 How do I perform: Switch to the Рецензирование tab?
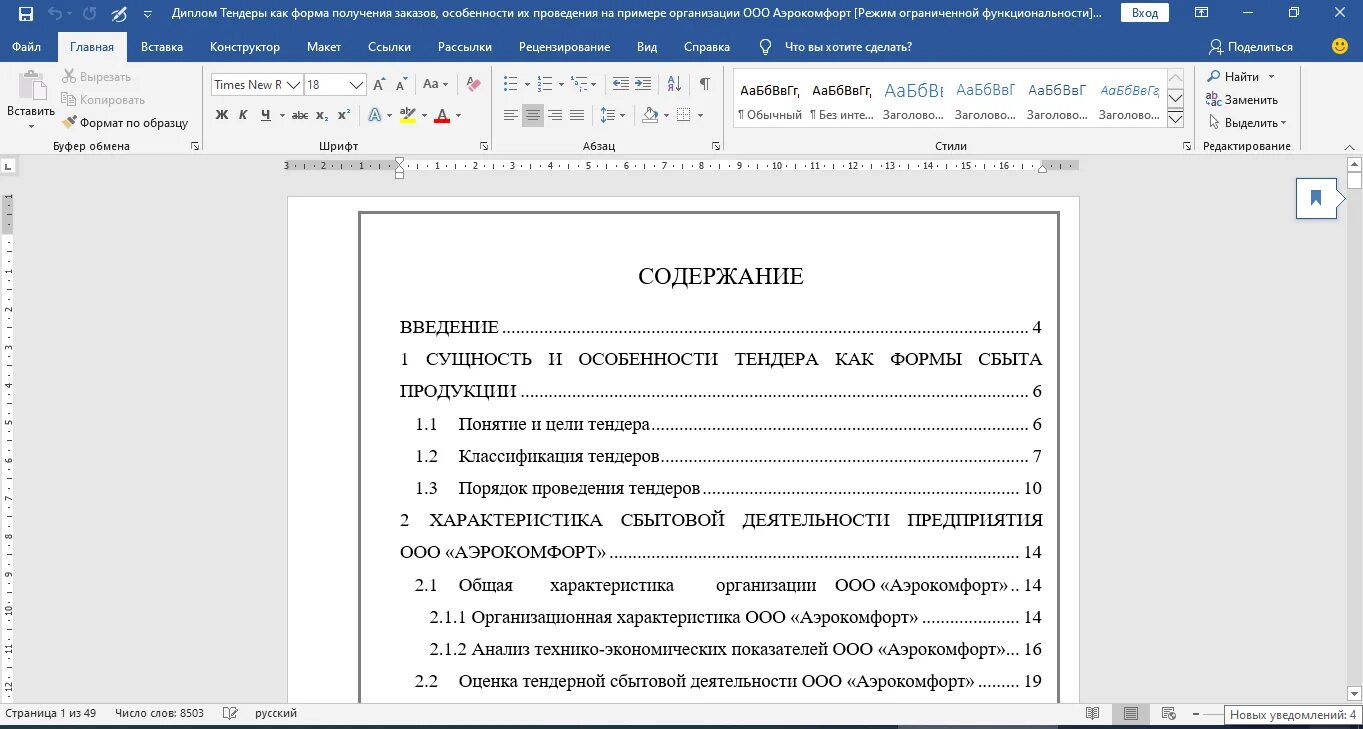(564, 47)
